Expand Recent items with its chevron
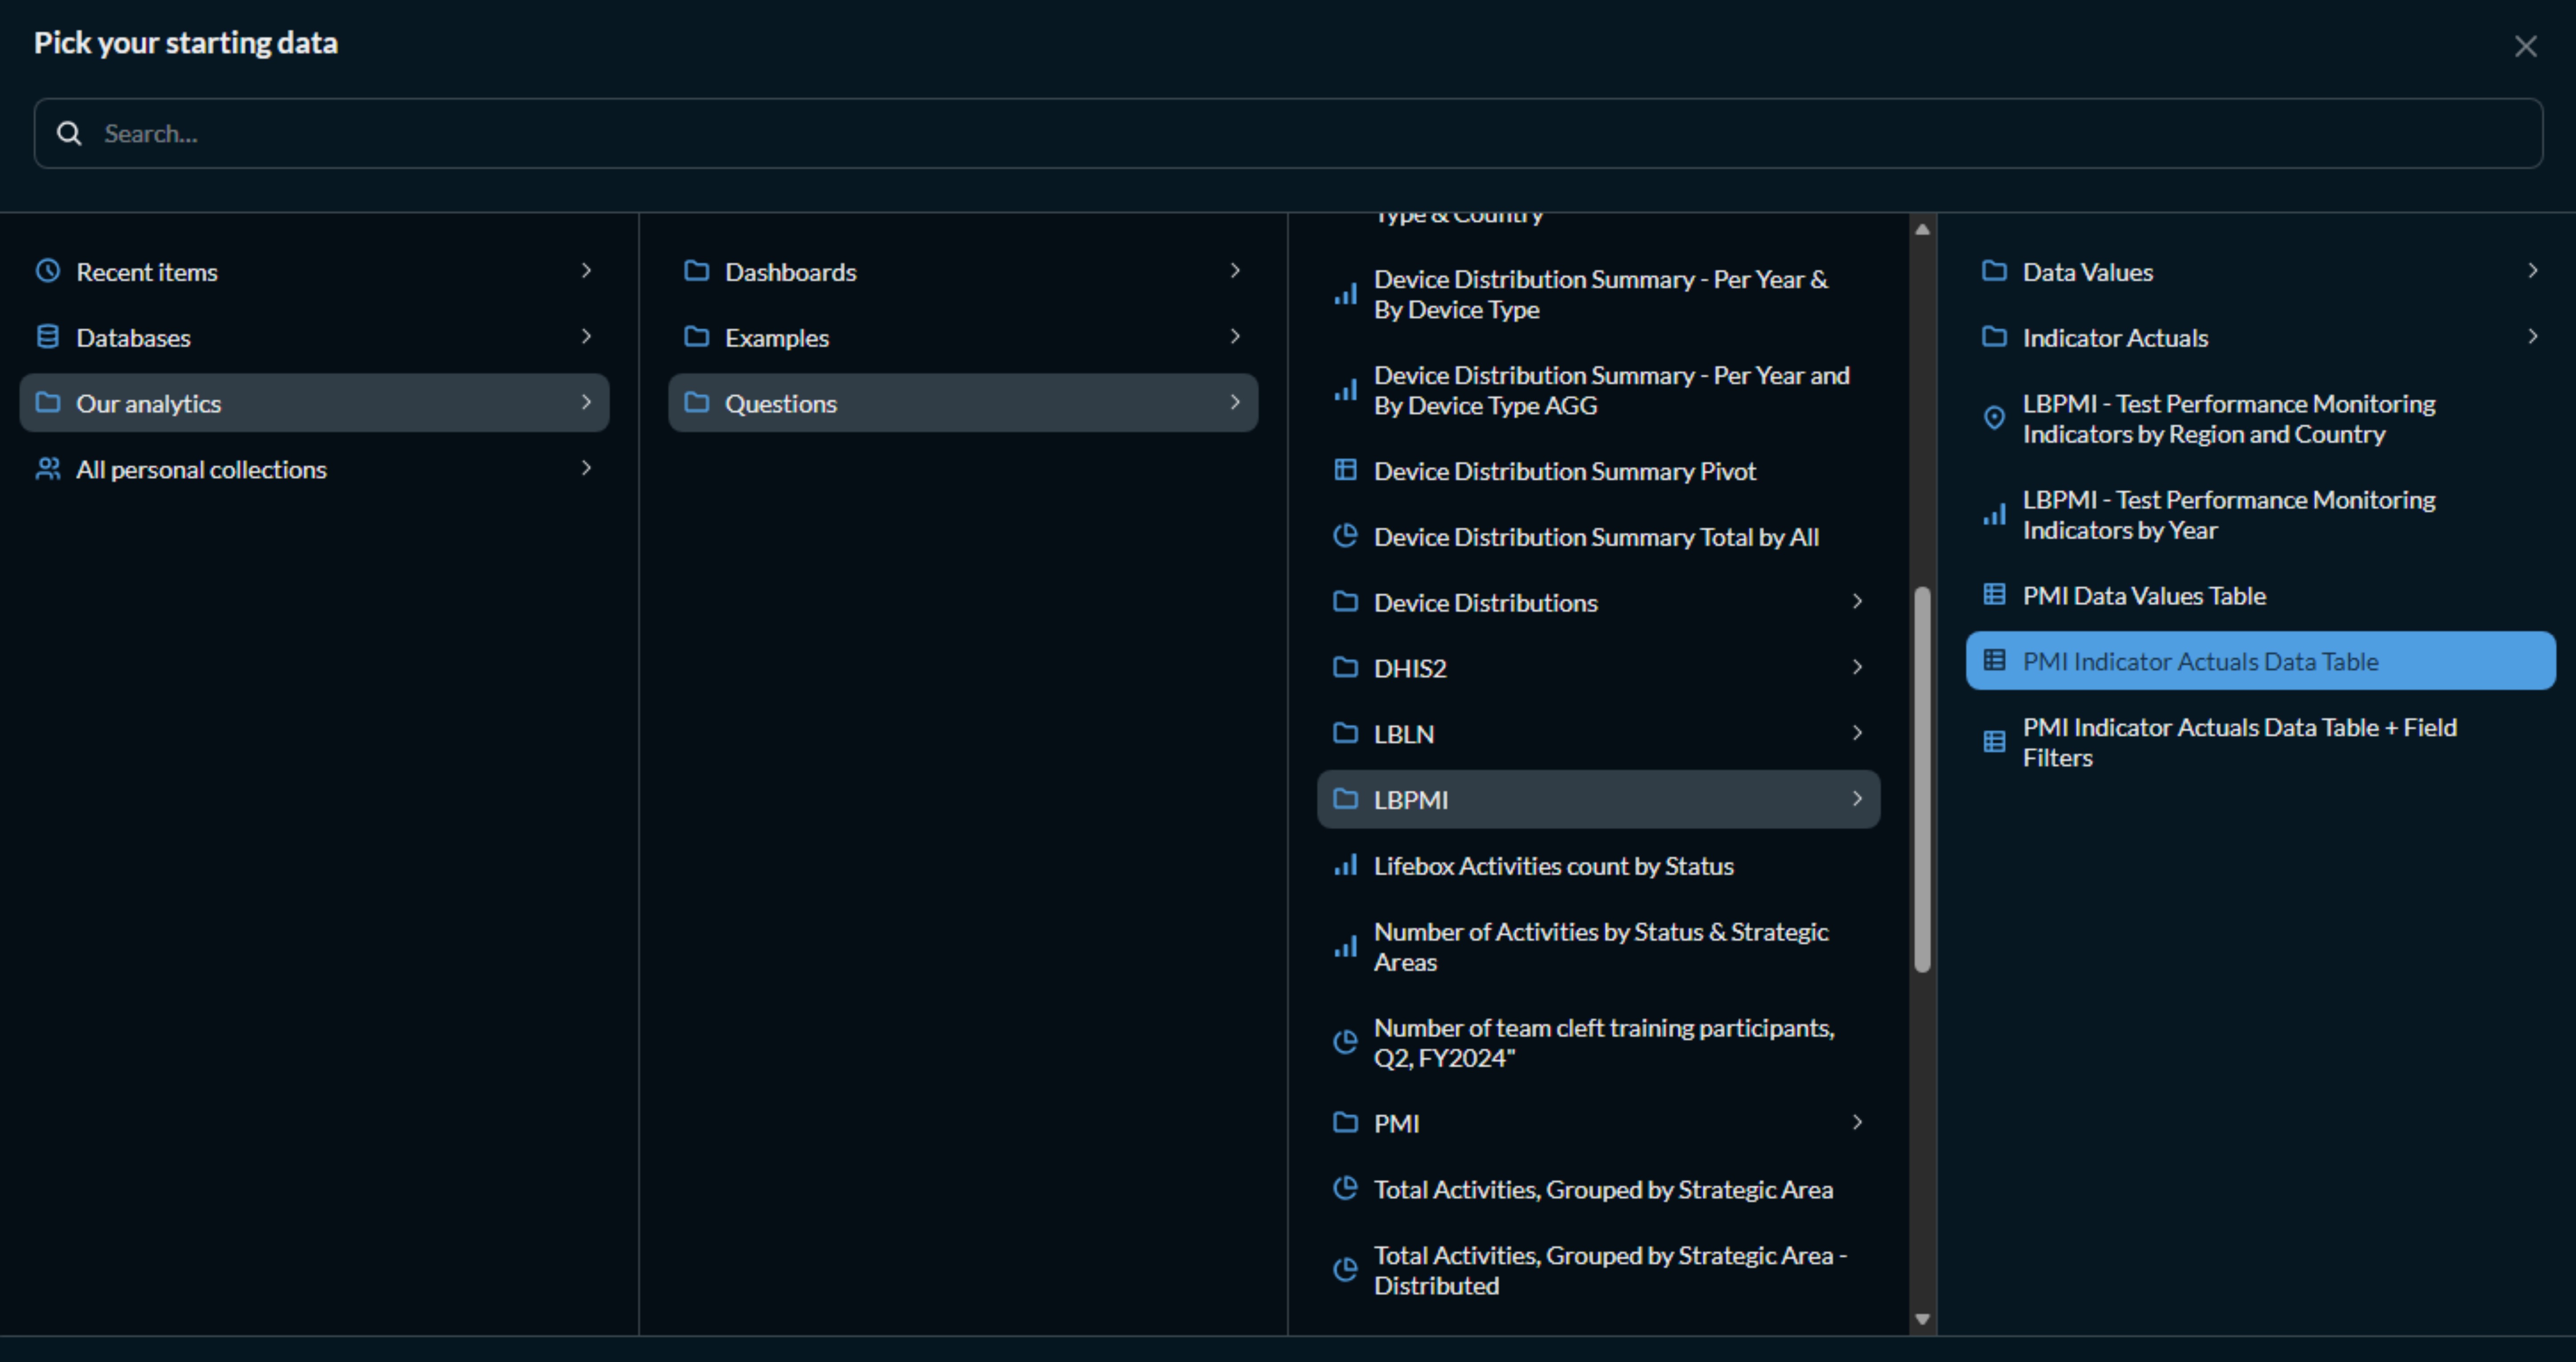Screen dimensions: 2576x1362 587,271
